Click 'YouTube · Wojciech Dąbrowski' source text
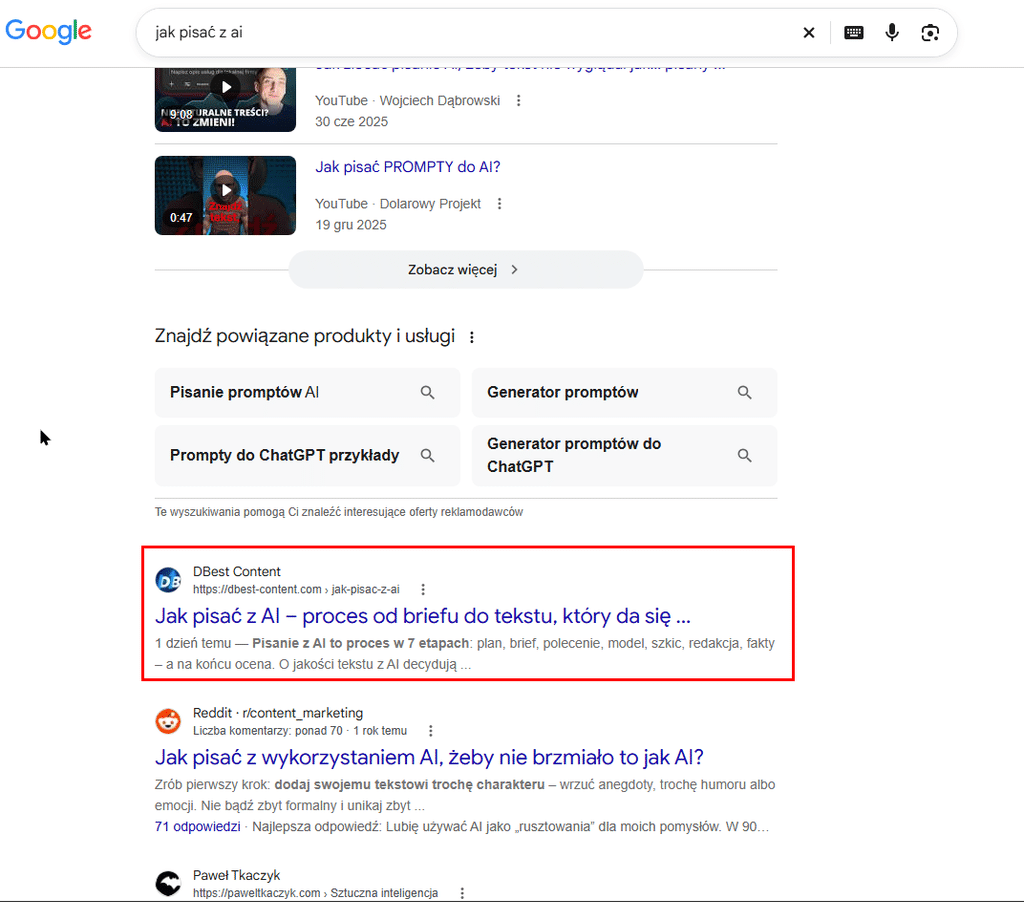 408,101
